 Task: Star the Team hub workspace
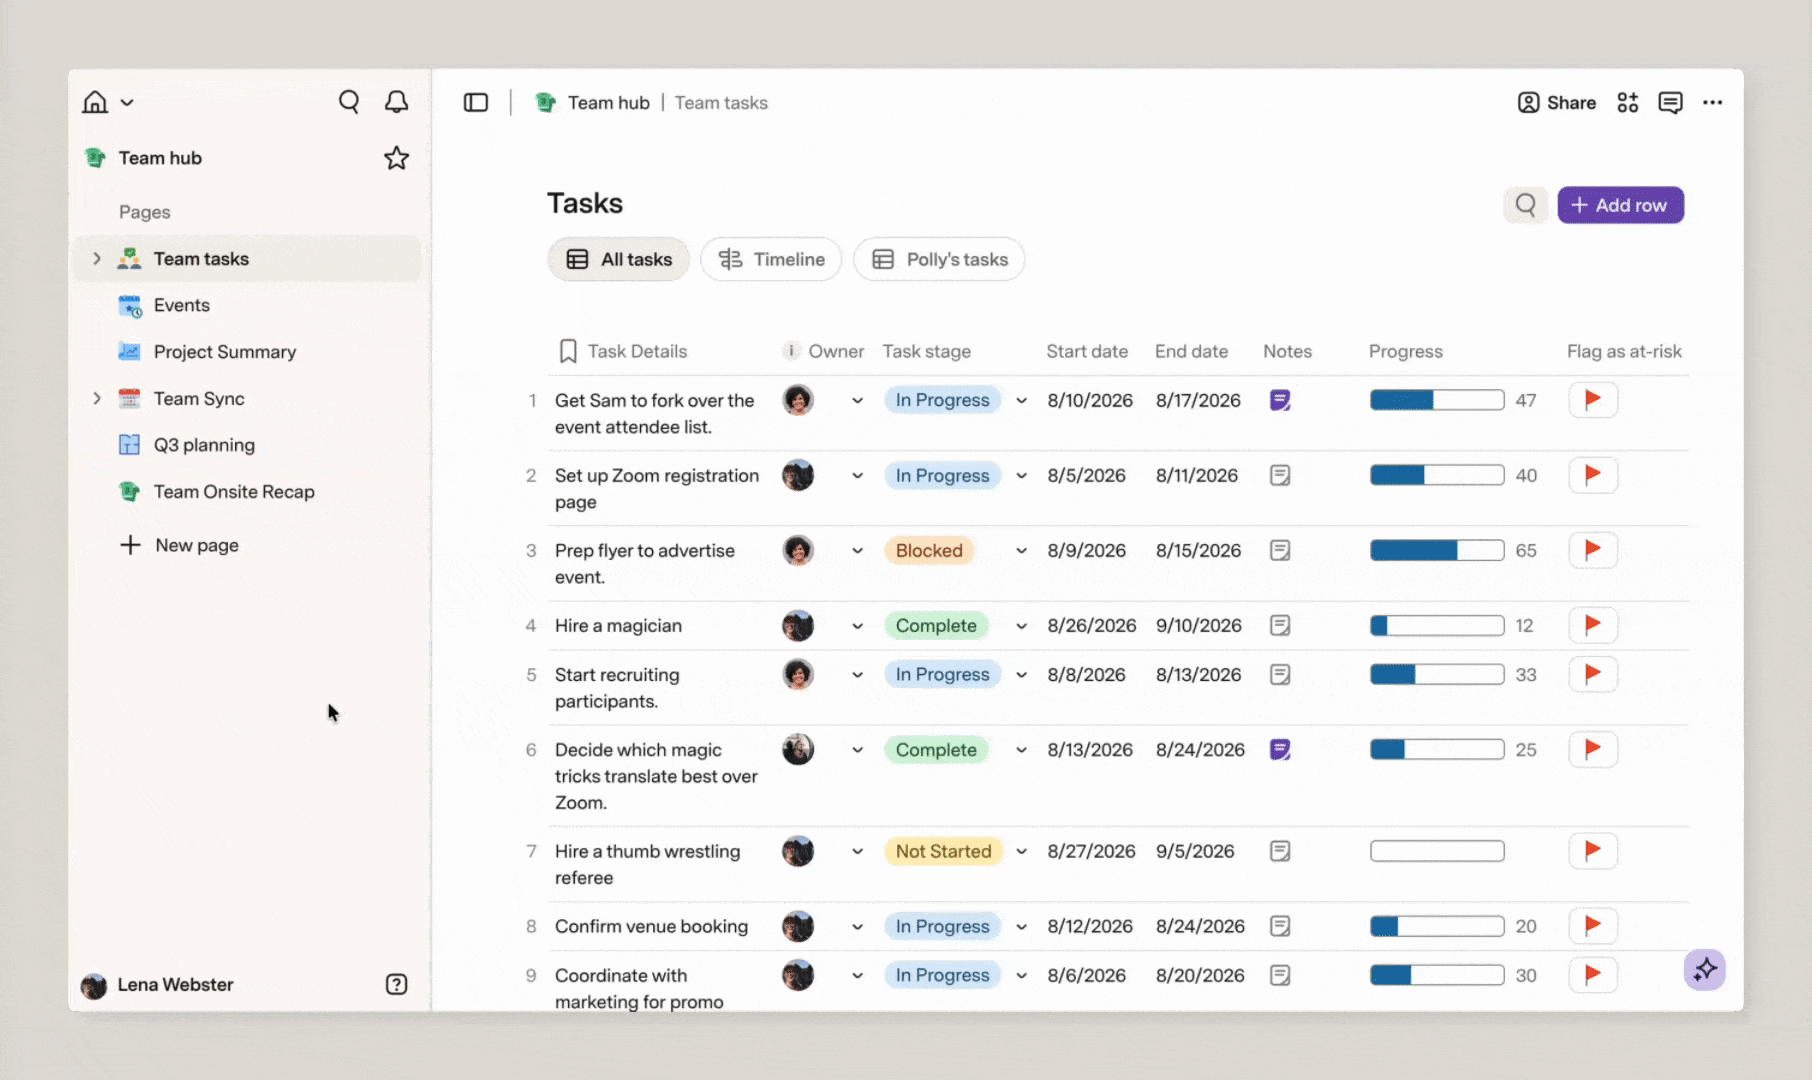tap(397, 158)
